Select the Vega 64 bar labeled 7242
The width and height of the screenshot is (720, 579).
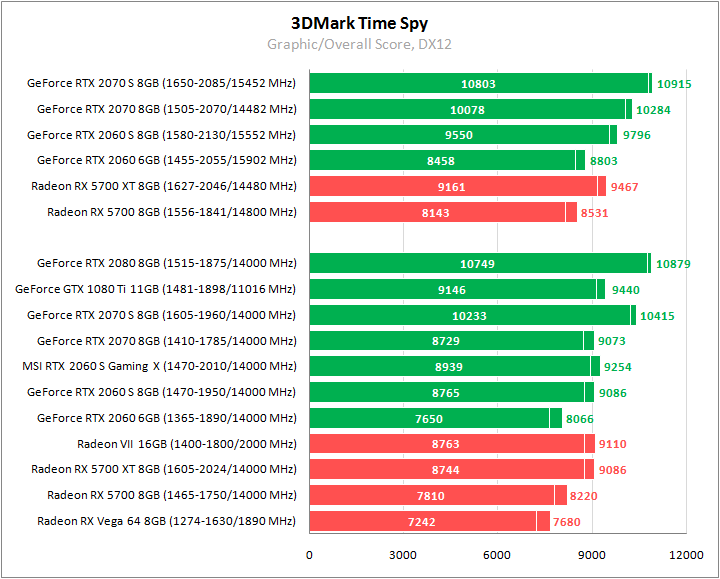(x=423, y=521)
